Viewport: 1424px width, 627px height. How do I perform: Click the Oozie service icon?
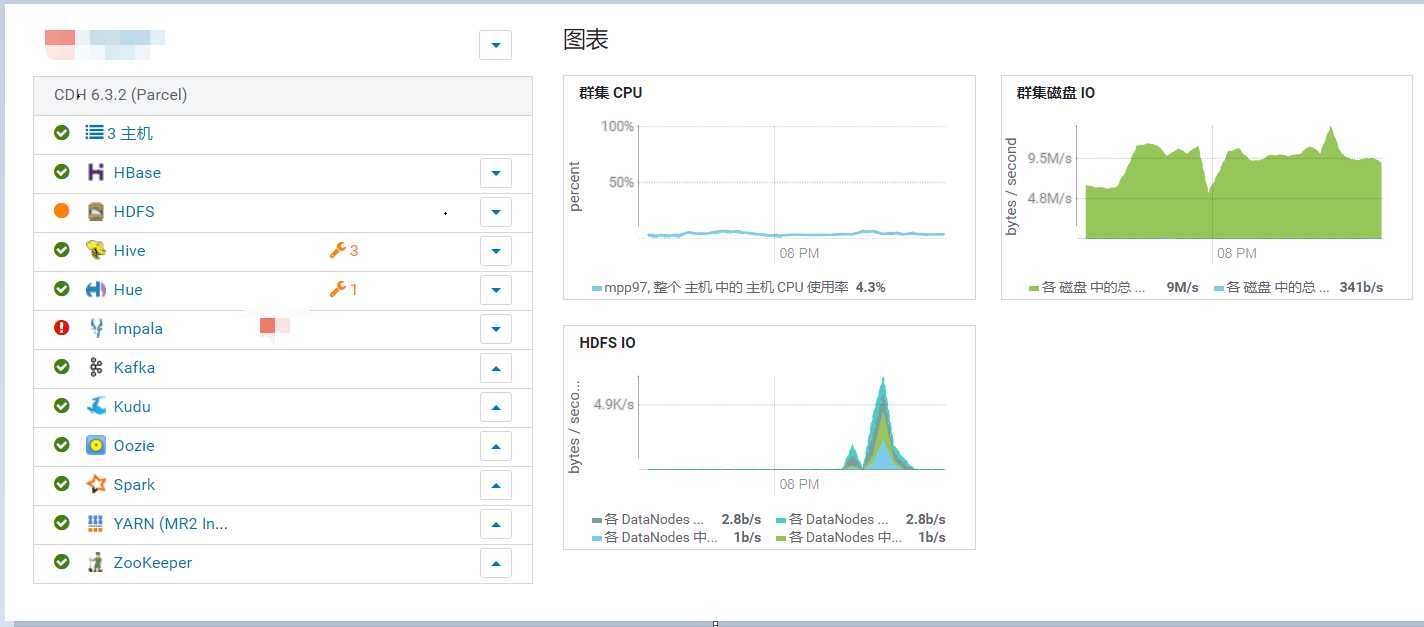point(96,445)
